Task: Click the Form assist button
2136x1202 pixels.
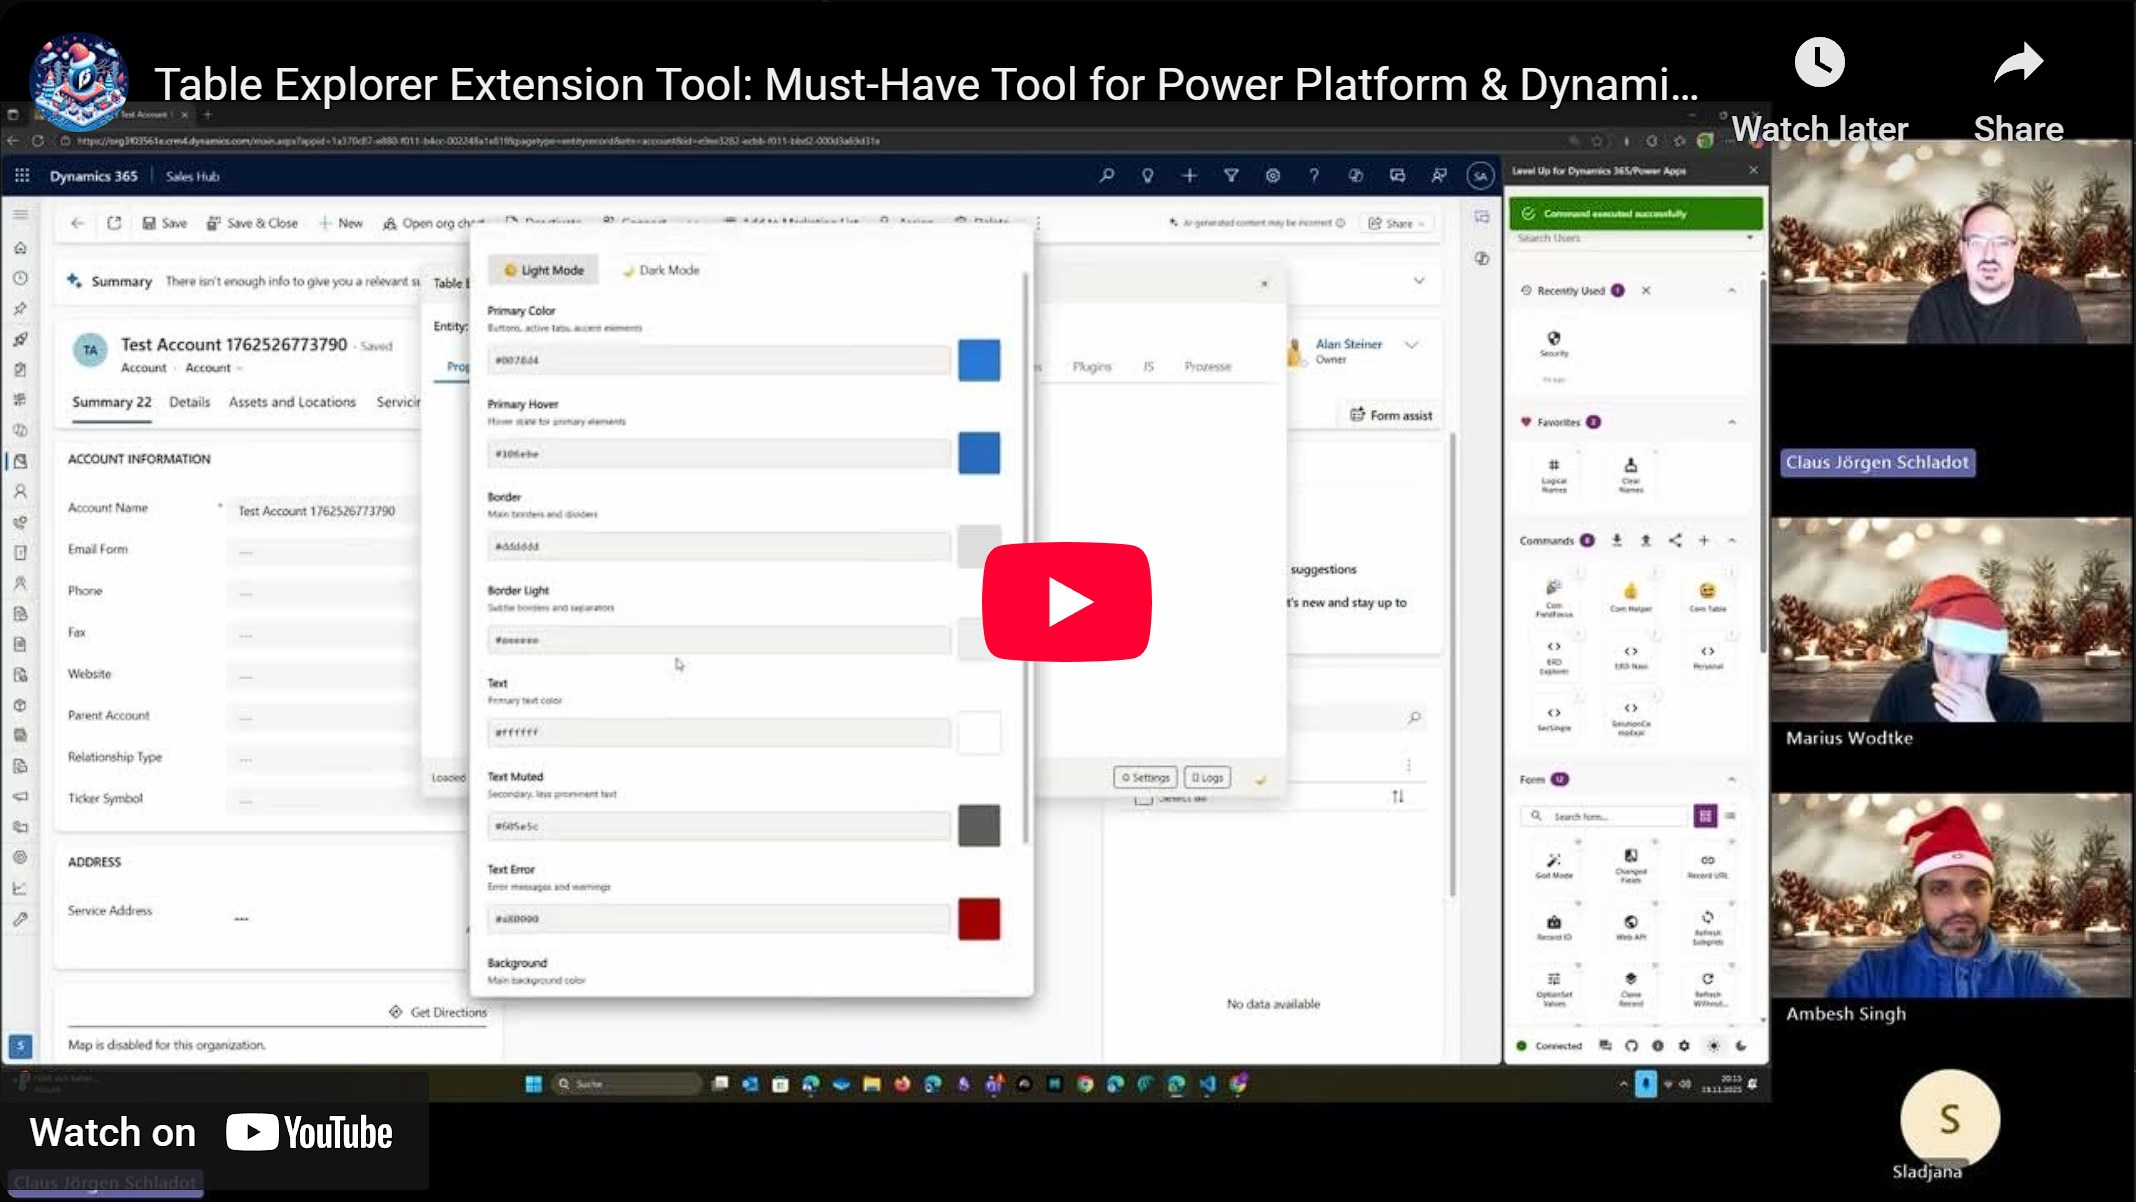Action: tap(1391, 415)
